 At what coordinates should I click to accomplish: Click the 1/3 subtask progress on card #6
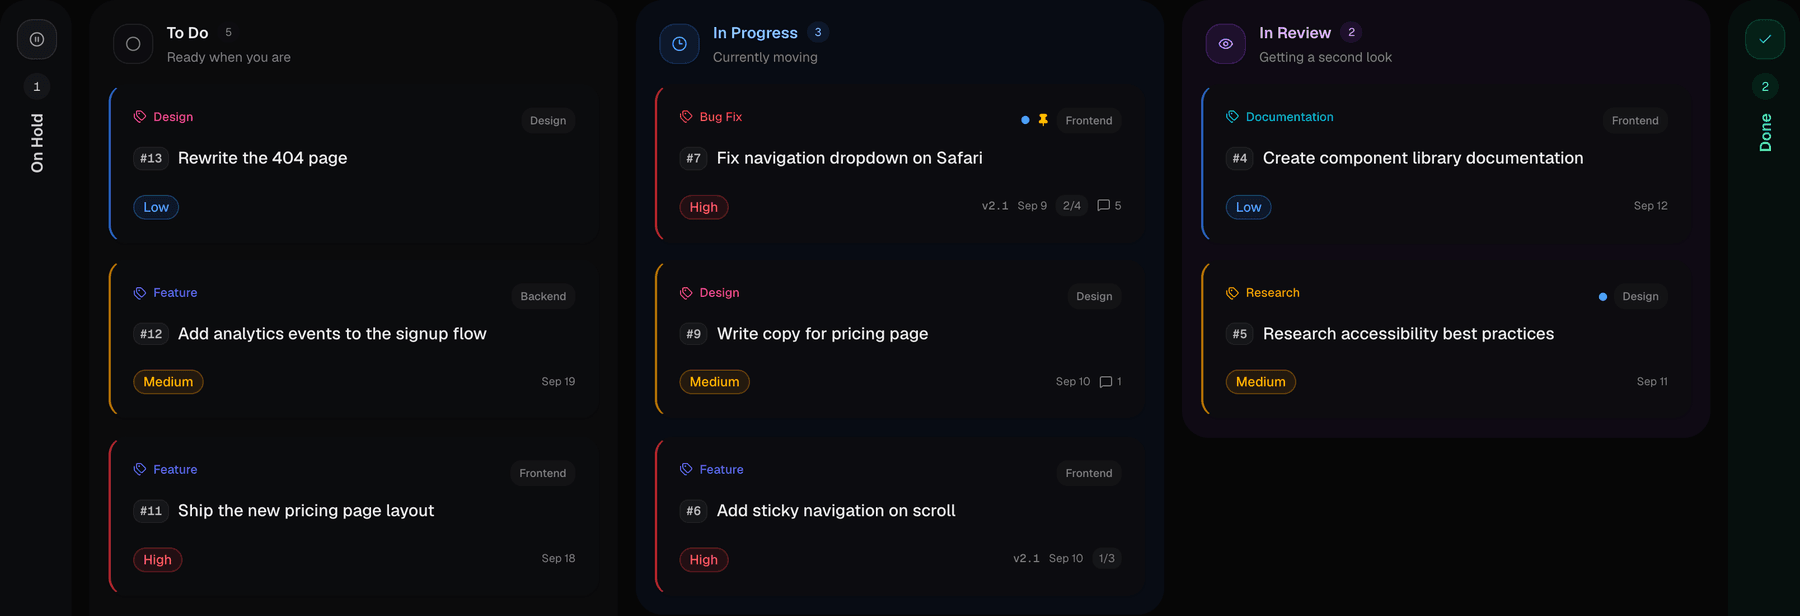click(1106, 559)
